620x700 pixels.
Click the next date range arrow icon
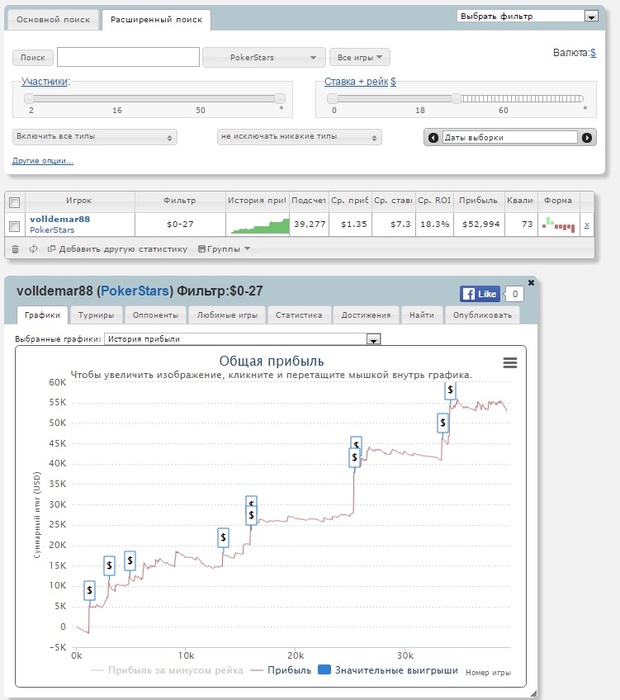(587, 138)
